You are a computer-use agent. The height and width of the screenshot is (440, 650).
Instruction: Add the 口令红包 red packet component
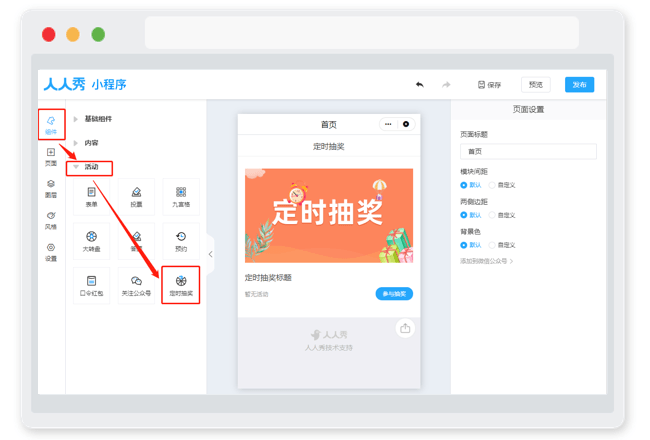[91, 286]
